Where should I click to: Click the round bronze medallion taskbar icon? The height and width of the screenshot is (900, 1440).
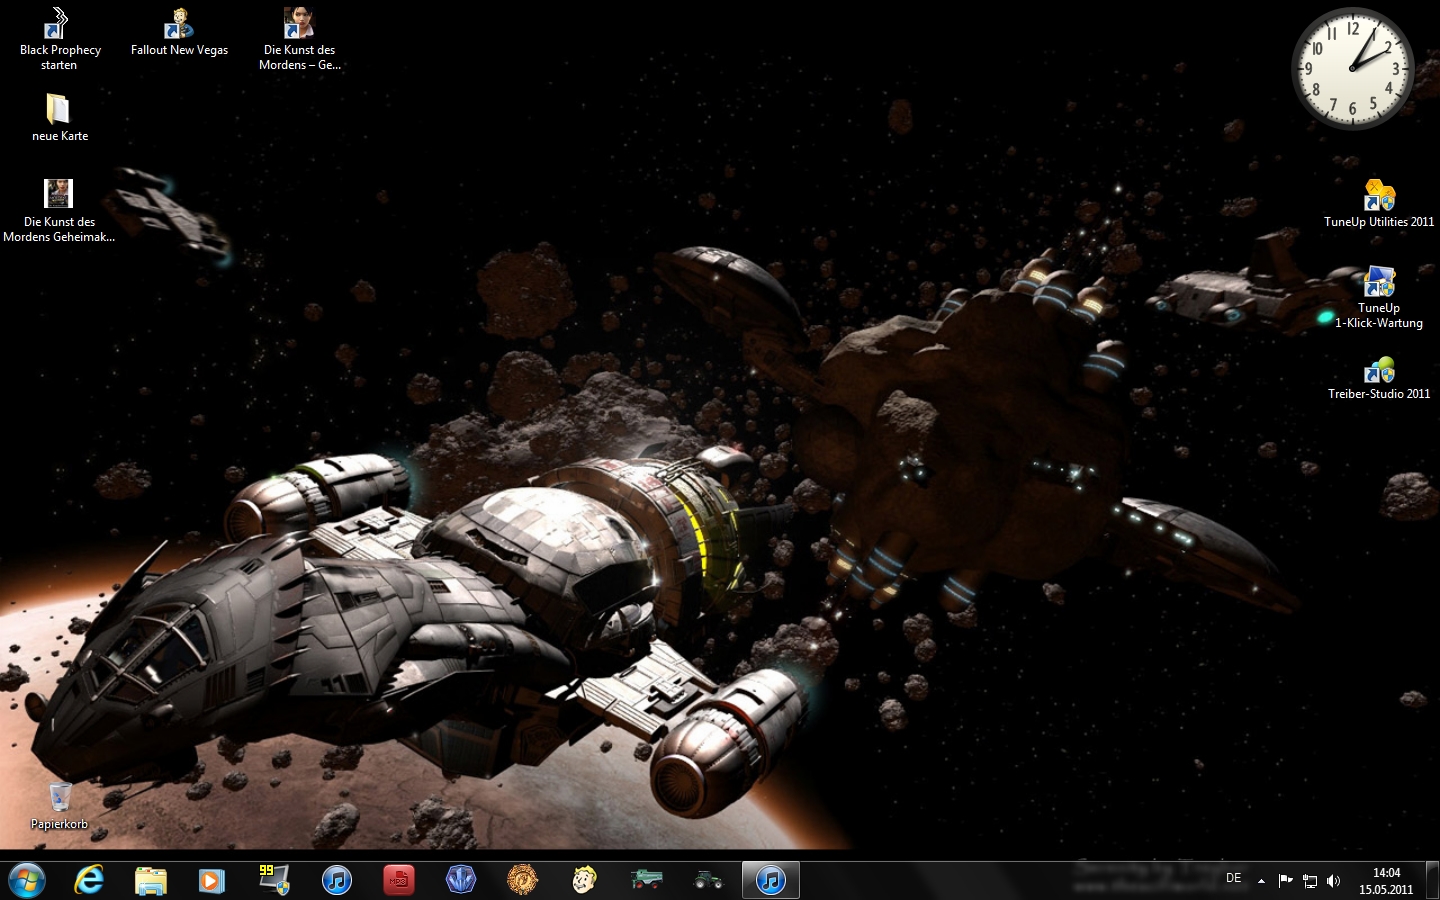(x=523, y=880)
